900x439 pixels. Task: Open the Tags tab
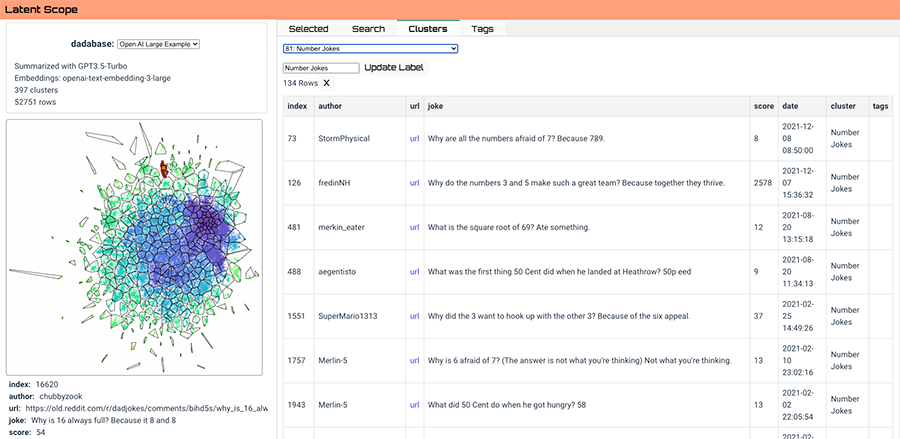point(482,29)
